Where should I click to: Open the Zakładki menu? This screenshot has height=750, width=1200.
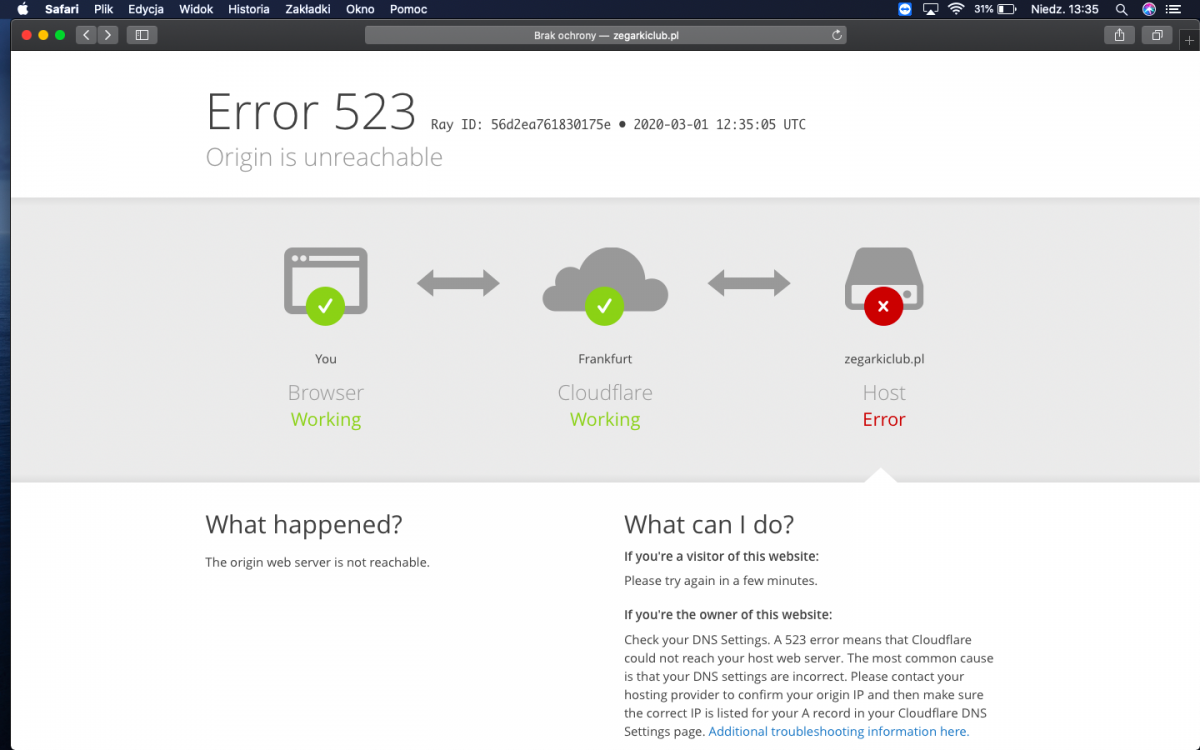click(x=307, y=9)
